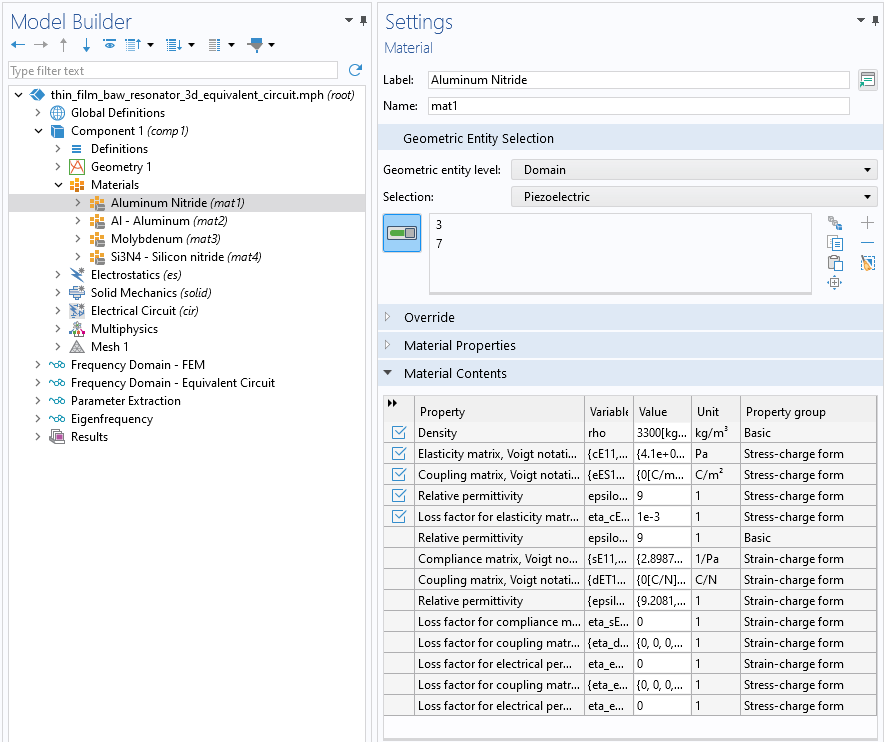Image resolution: width=884 pixels, height=742 pixels.
Task: Click the Zoom to Selection icon
Action: (x=835, y=282)
